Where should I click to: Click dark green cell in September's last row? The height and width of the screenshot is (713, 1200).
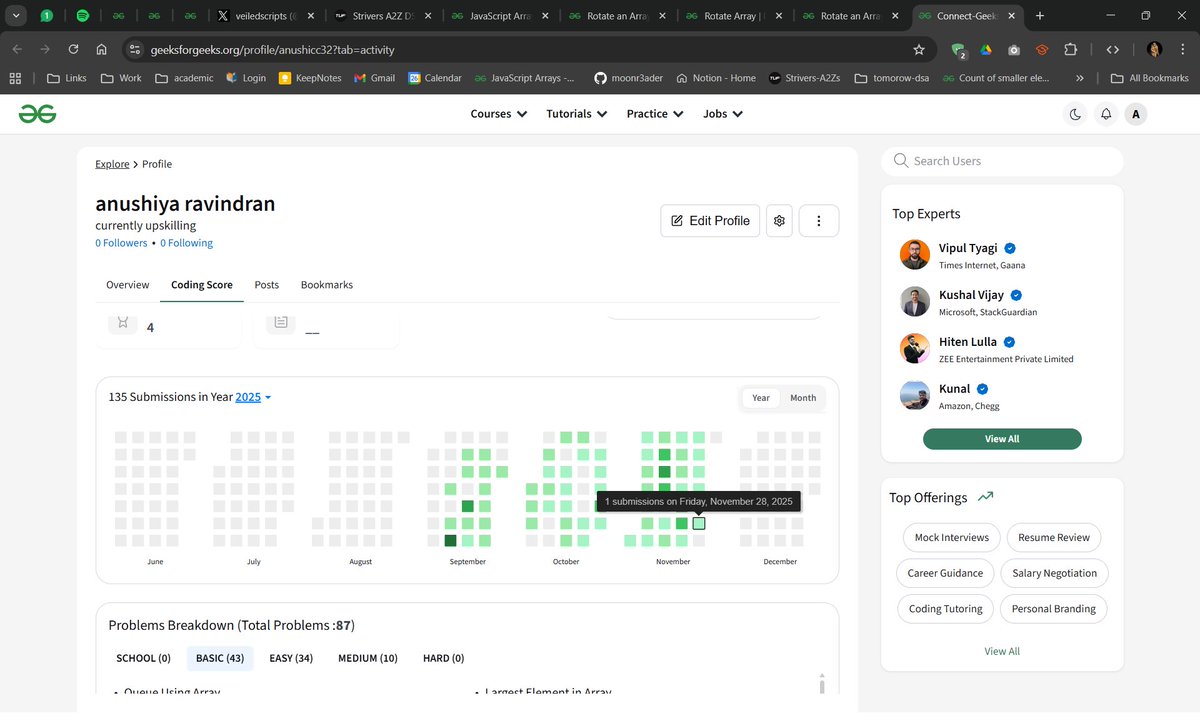tap(450, 541)
